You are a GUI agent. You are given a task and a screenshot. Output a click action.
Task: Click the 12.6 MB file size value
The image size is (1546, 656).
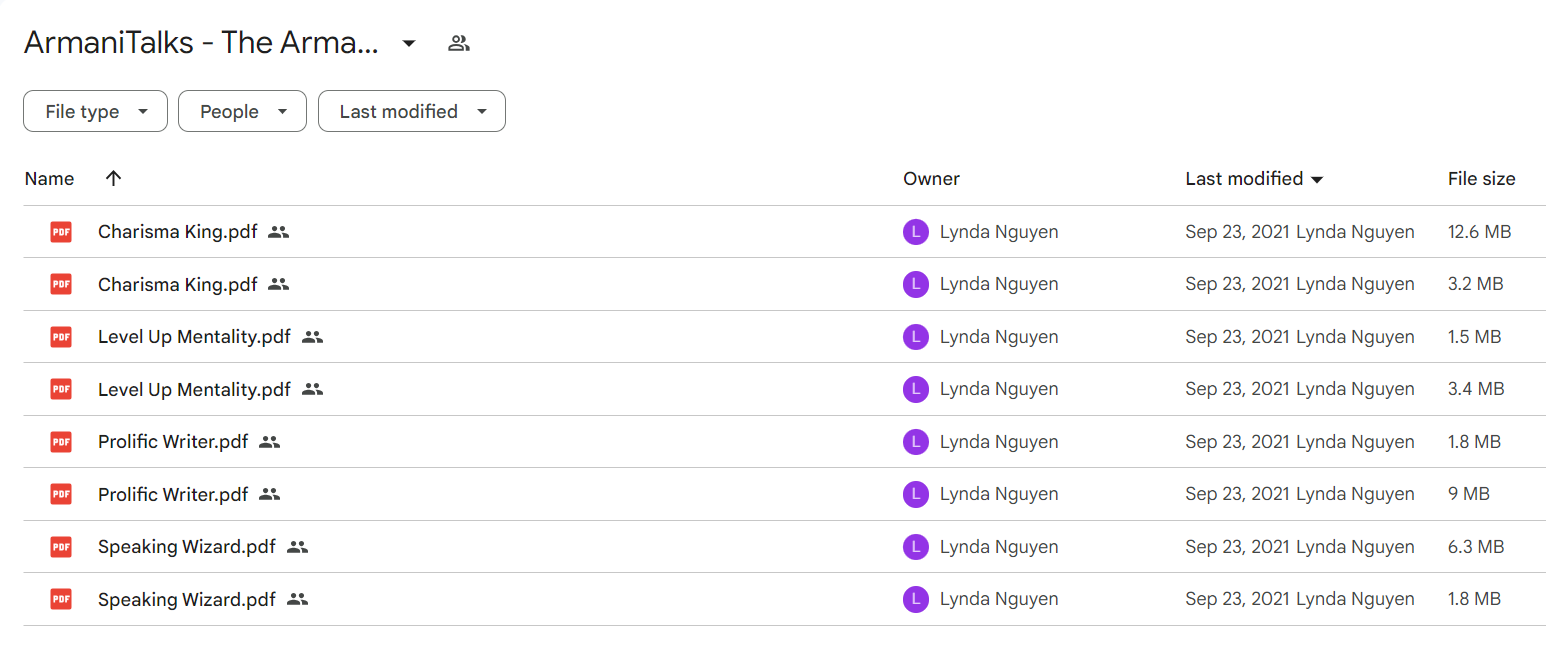pyautogui.click(x=1479, y=232)
